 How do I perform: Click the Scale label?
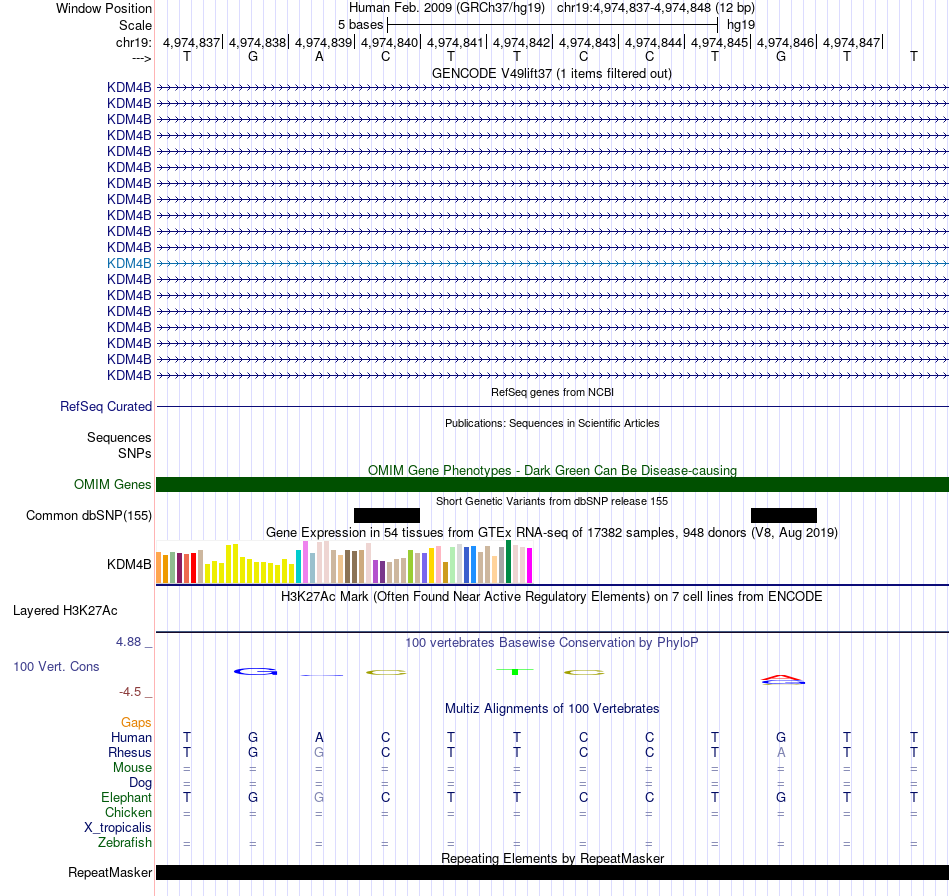point(135,25)
